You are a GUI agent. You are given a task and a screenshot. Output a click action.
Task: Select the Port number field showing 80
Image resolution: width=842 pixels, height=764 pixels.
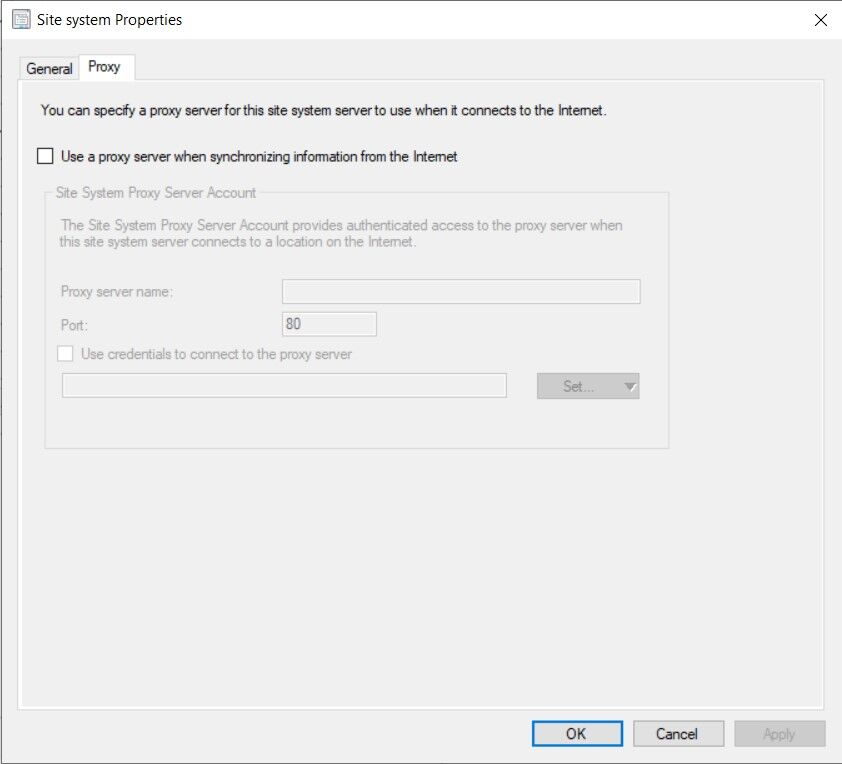(329, 323)
